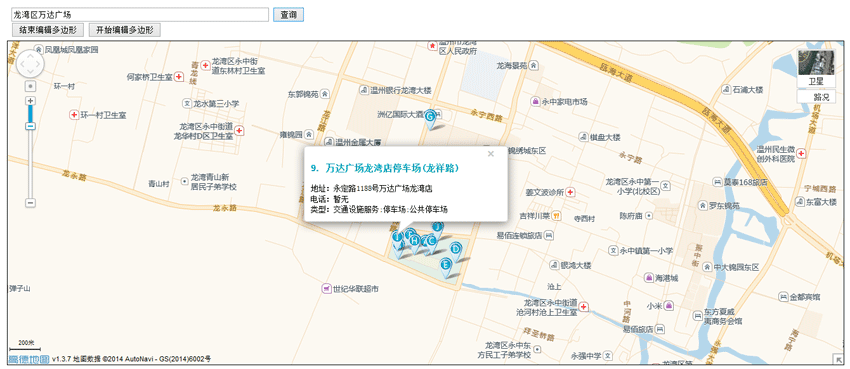Pan the map up with the compass arrow

[29, 55]
